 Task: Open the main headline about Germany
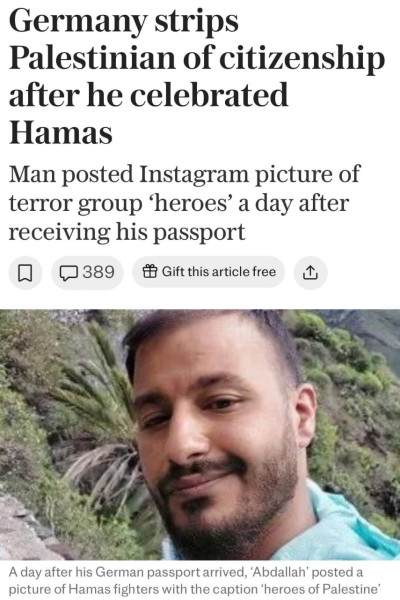[196, 76]
